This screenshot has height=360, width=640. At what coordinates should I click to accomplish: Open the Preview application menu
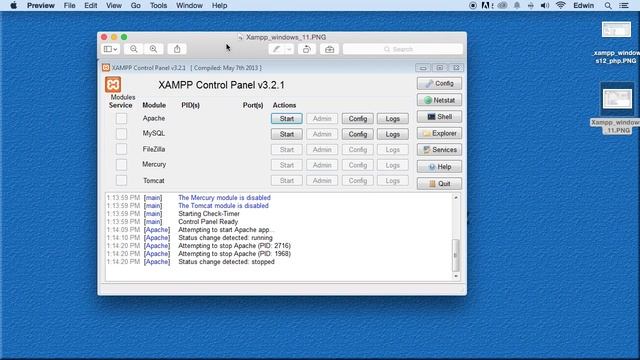[x=41, y=5]
